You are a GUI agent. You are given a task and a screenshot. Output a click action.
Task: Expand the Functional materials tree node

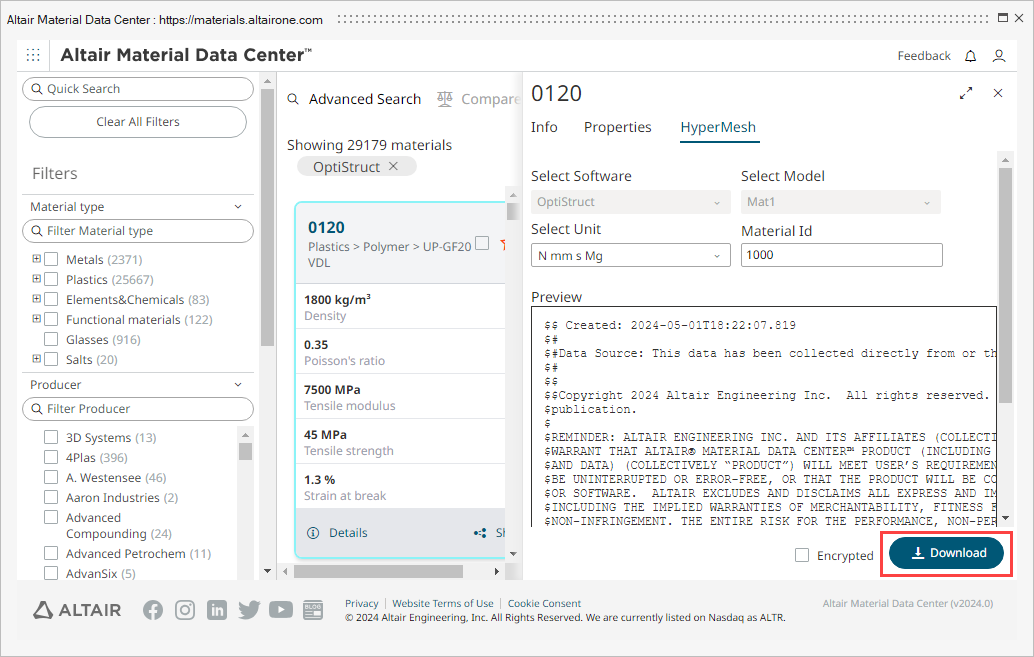tap(36, 319)
